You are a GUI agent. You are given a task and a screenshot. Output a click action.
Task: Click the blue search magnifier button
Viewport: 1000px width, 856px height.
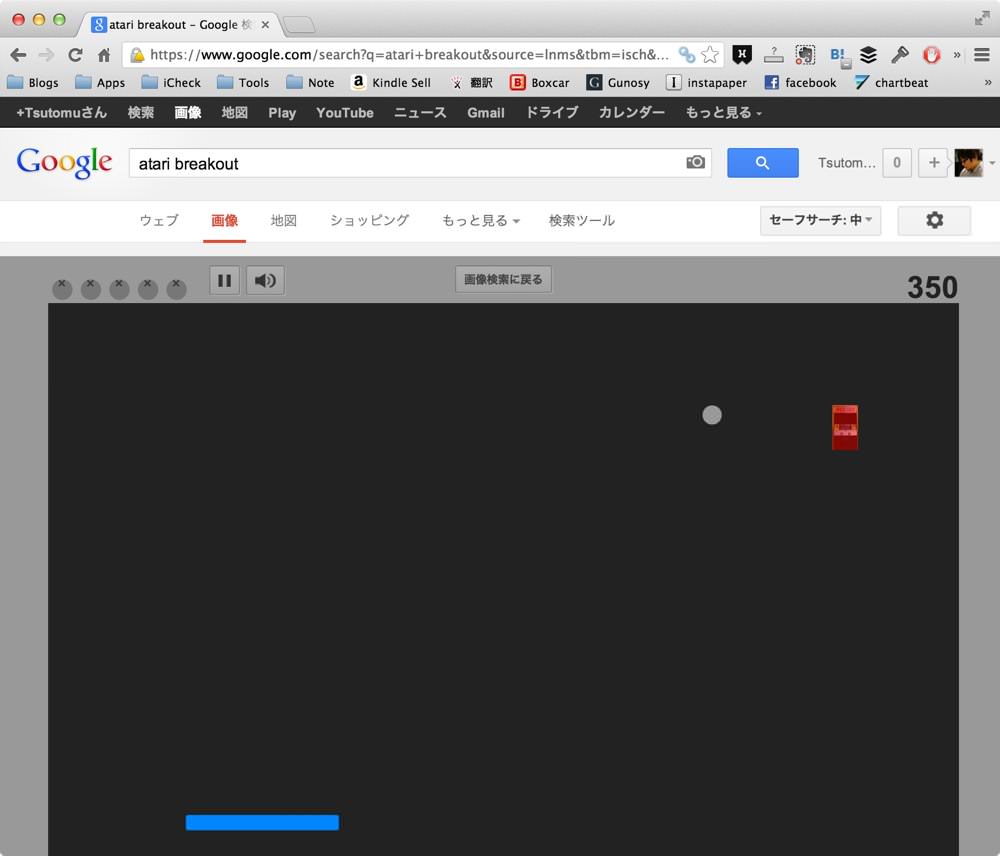(x=763, y=163)
